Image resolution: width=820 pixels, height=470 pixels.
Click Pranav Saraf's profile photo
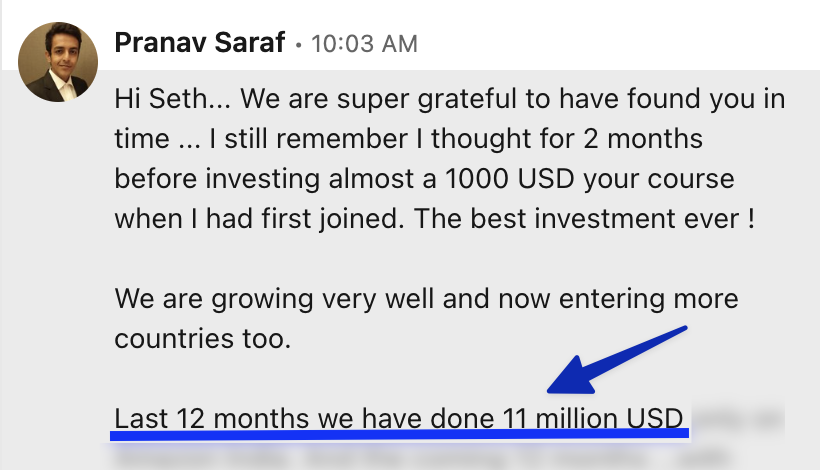point(58,62)
